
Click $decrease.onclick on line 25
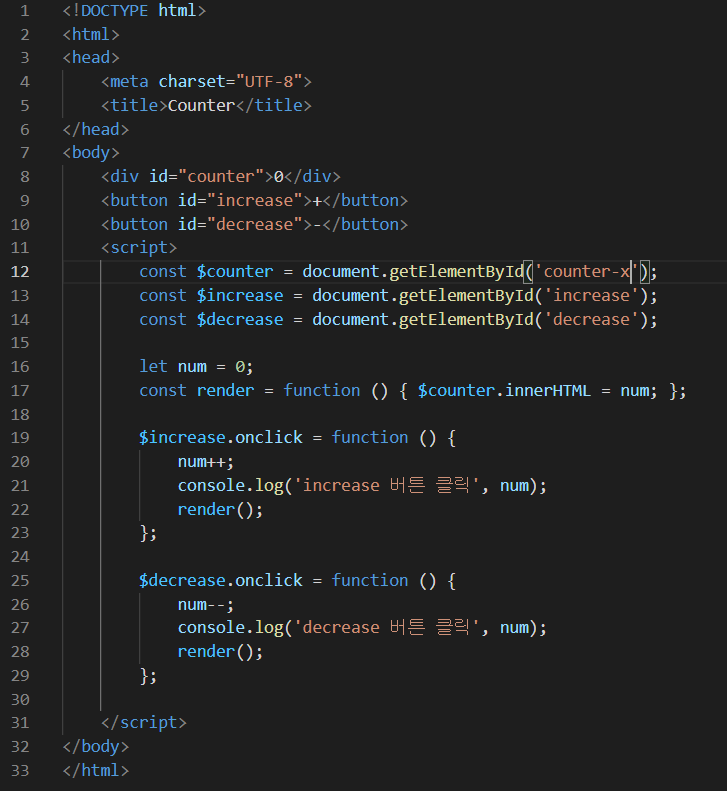click(x=221, y=581)
